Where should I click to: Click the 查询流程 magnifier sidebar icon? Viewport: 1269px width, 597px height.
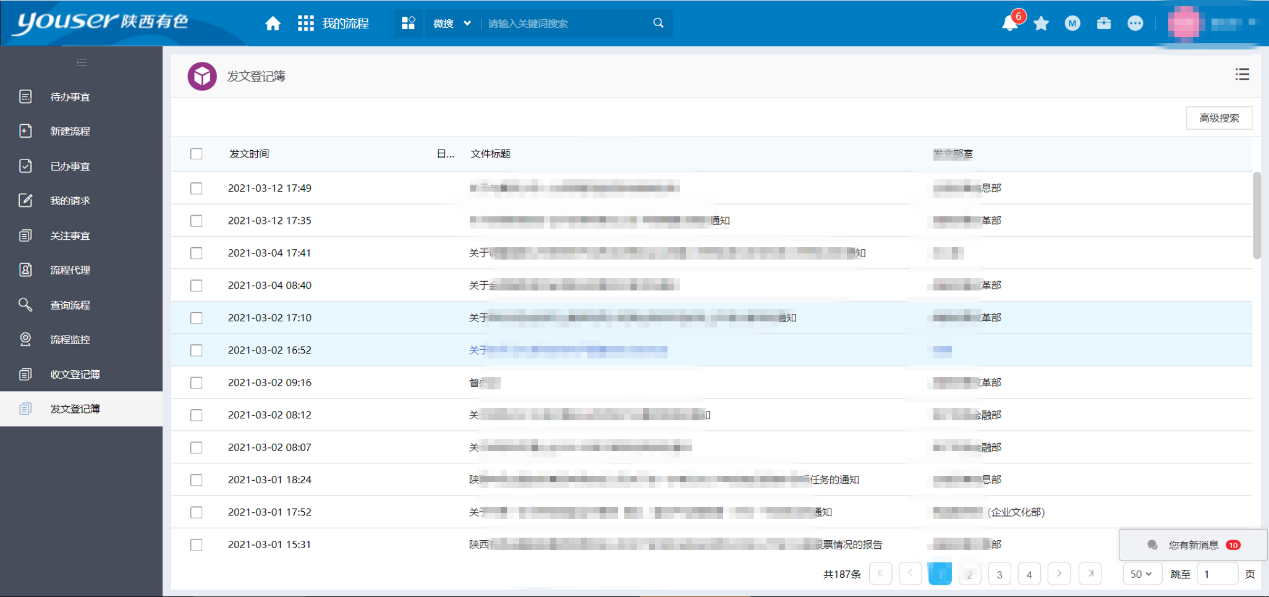[26, 305]
